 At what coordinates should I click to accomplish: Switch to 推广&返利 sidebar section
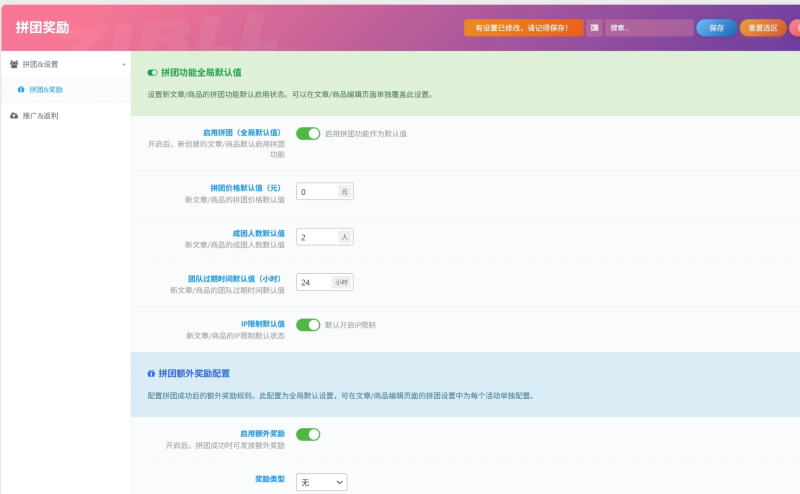(66, 116)
